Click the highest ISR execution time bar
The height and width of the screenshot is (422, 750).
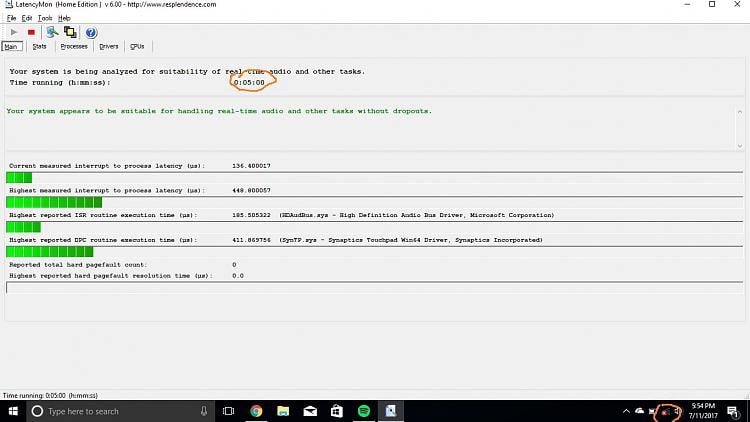point(23,227)
